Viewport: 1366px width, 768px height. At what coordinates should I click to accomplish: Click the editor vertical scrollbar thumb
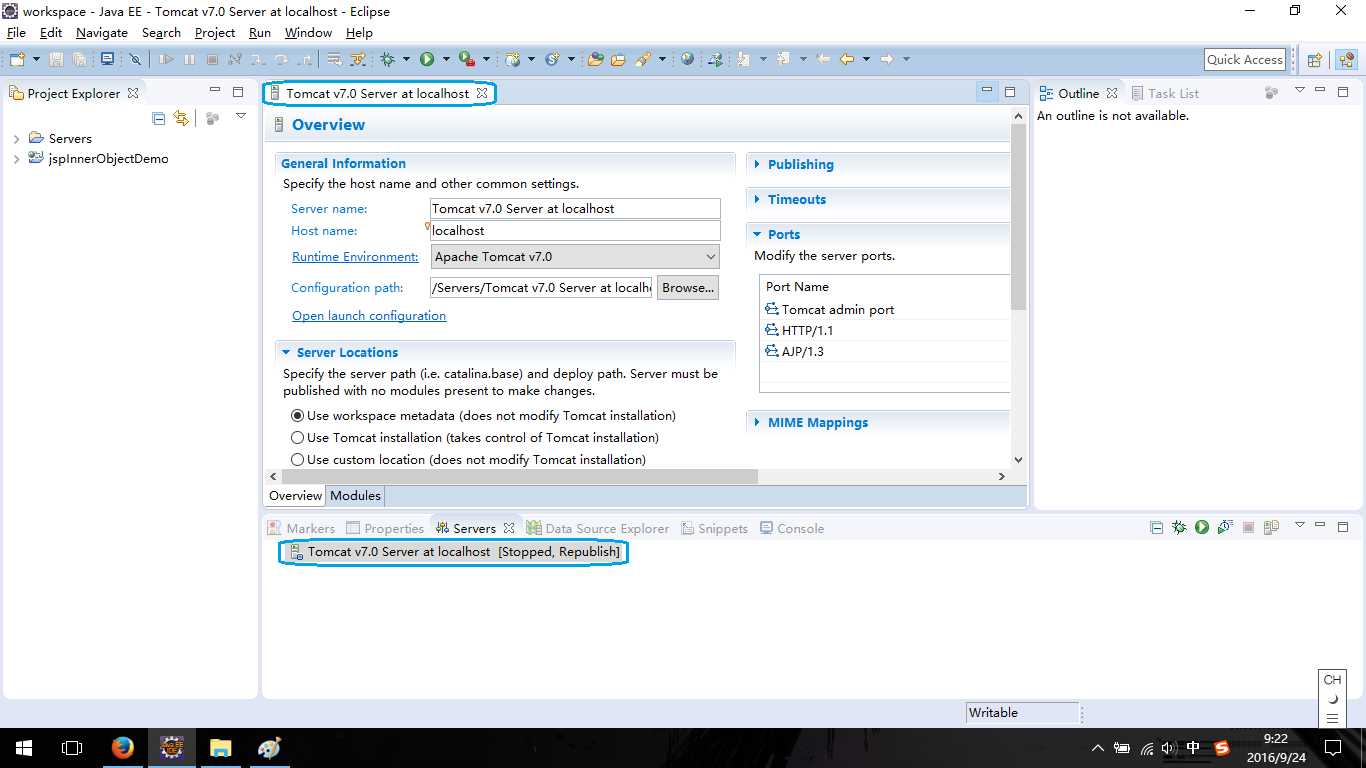click(x=1018, y=216)
